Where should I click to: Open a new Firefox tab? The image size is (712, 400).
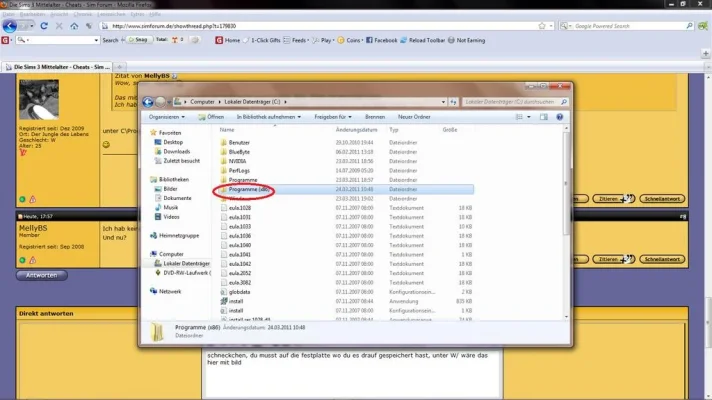(120, 67)
